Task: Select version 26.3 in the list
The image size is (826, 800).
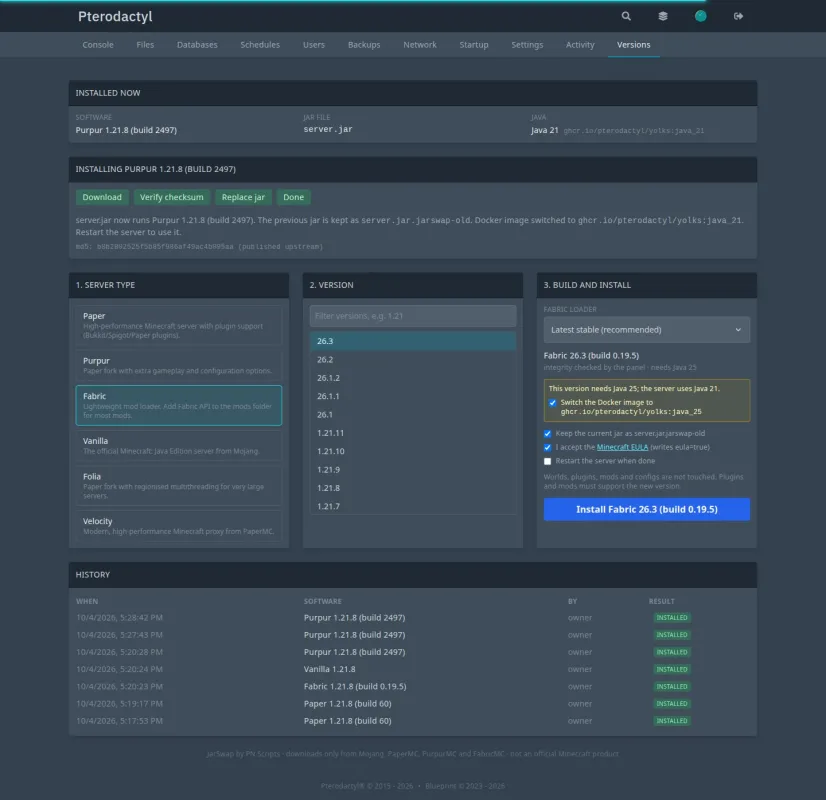Action: pyautogui.click(x=413, y=341)
